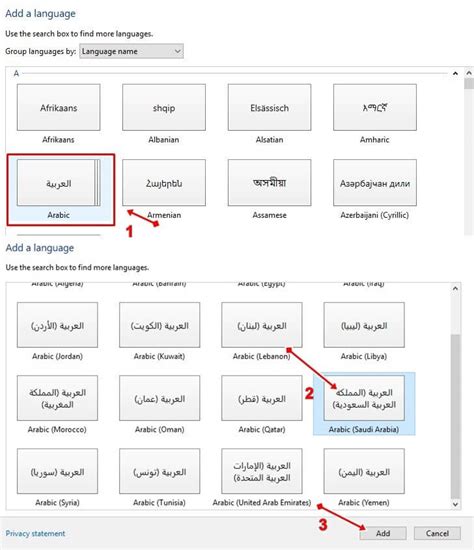
Task: Select the Arabic language group tile
Action: pos(59,183)
